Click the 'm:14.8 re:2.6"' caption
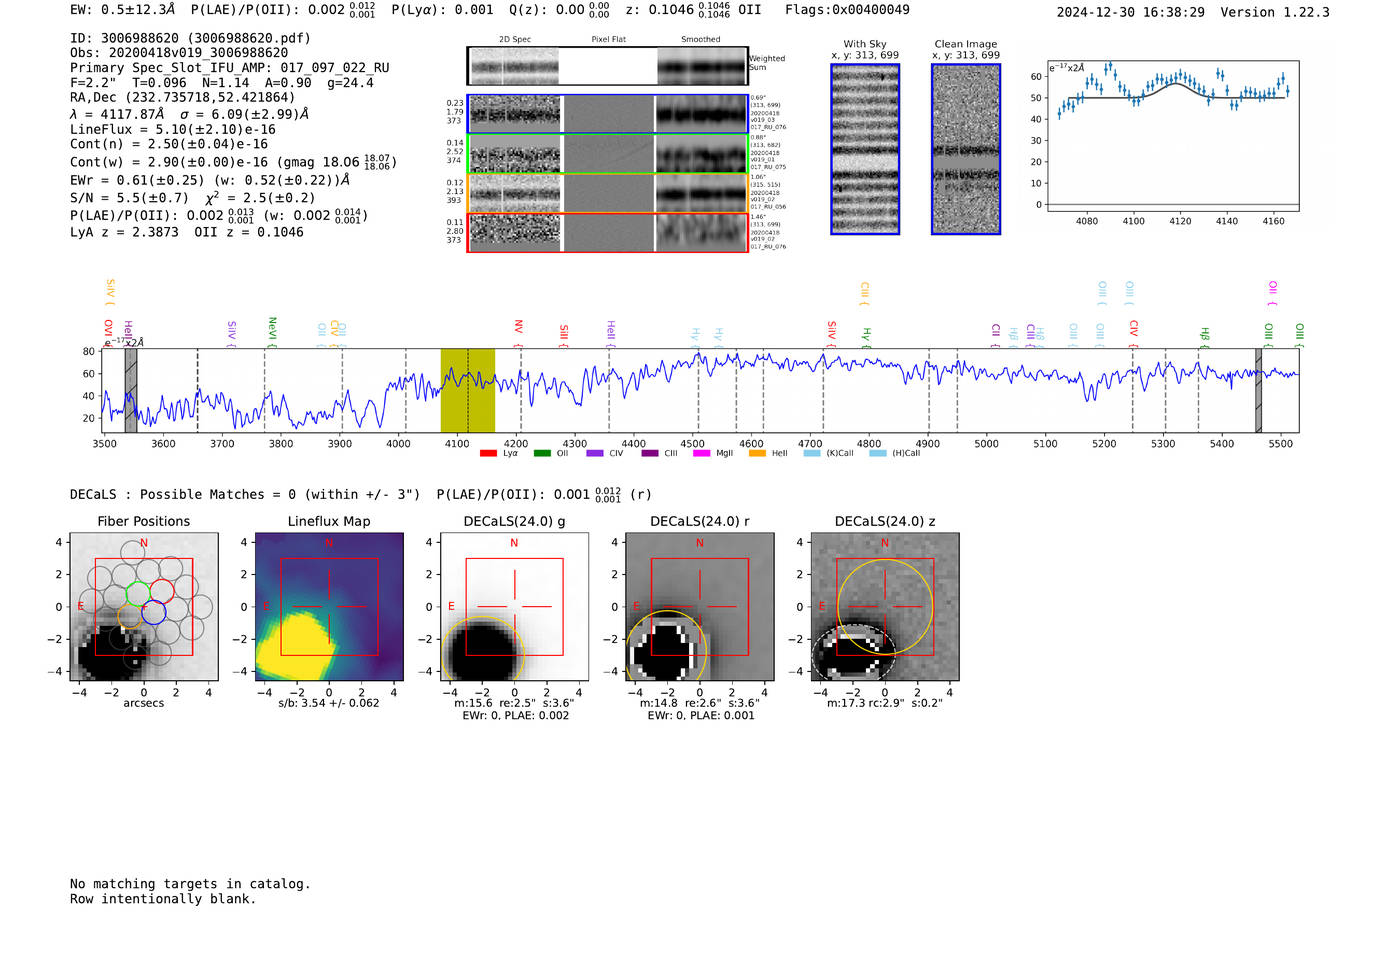The image size is (1400, 953). pyautogui.click(x=700, y=703)
